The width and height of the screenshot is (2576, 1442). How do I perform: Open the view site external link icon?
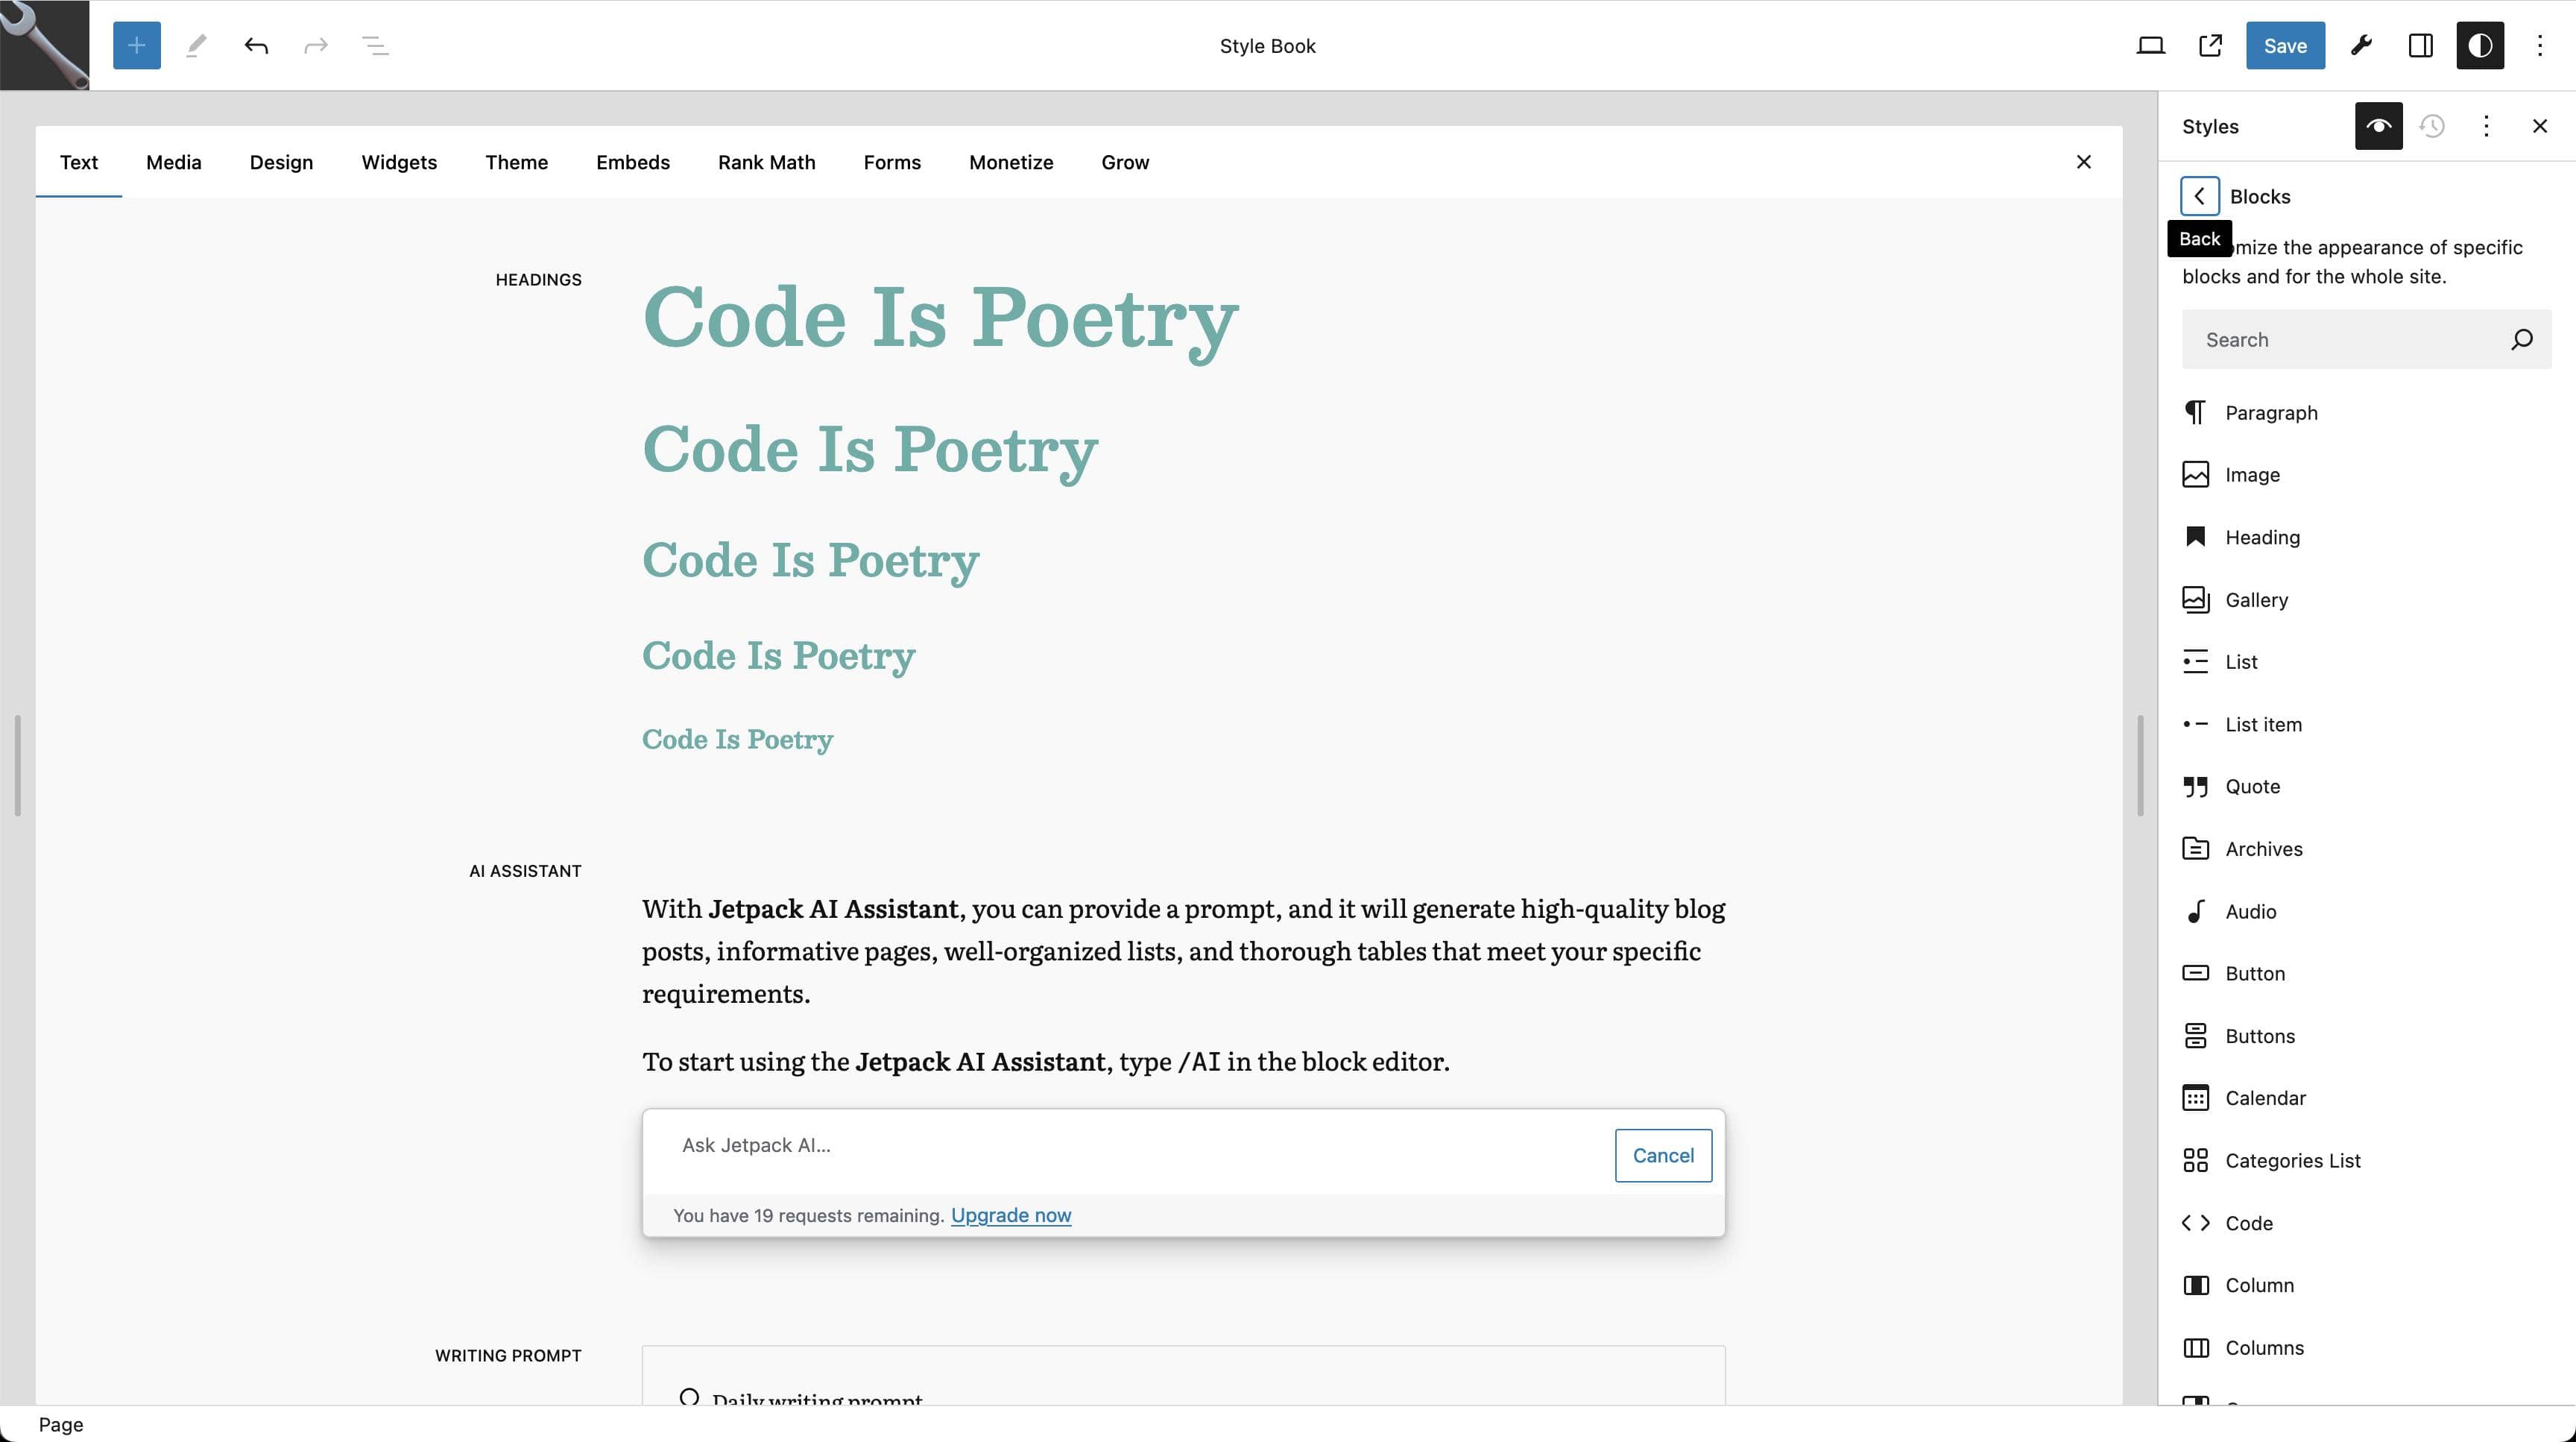pyautogui.click(x=2210, y=45)
